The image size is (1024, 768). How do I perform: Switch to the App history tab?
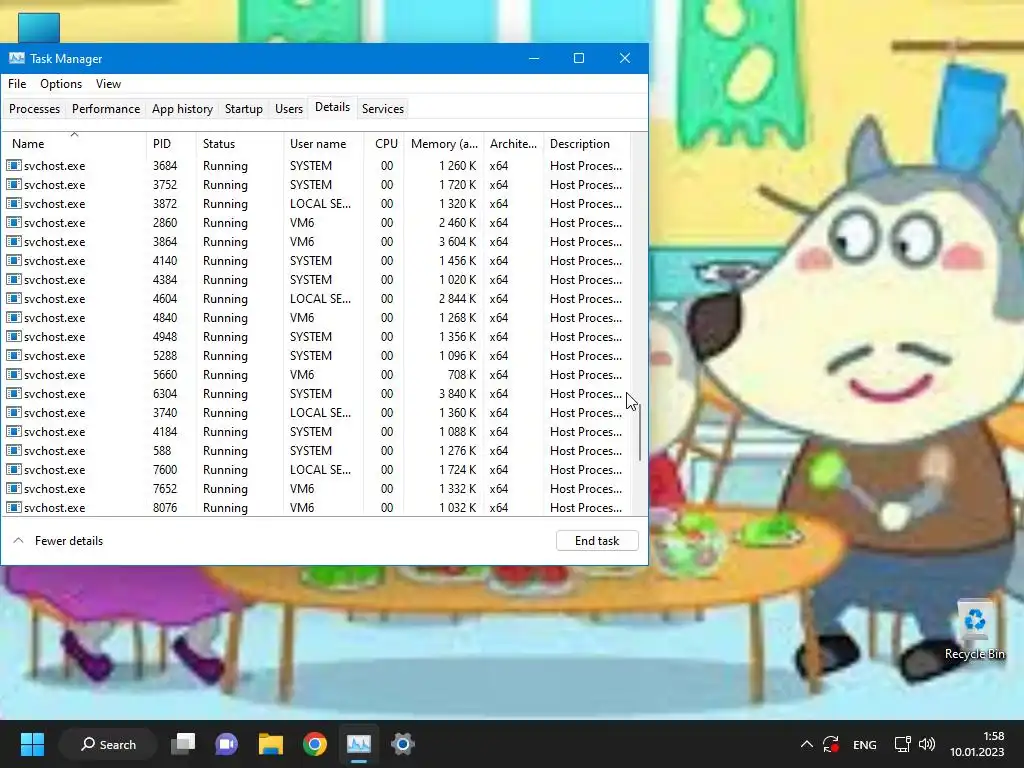point(182,108)
